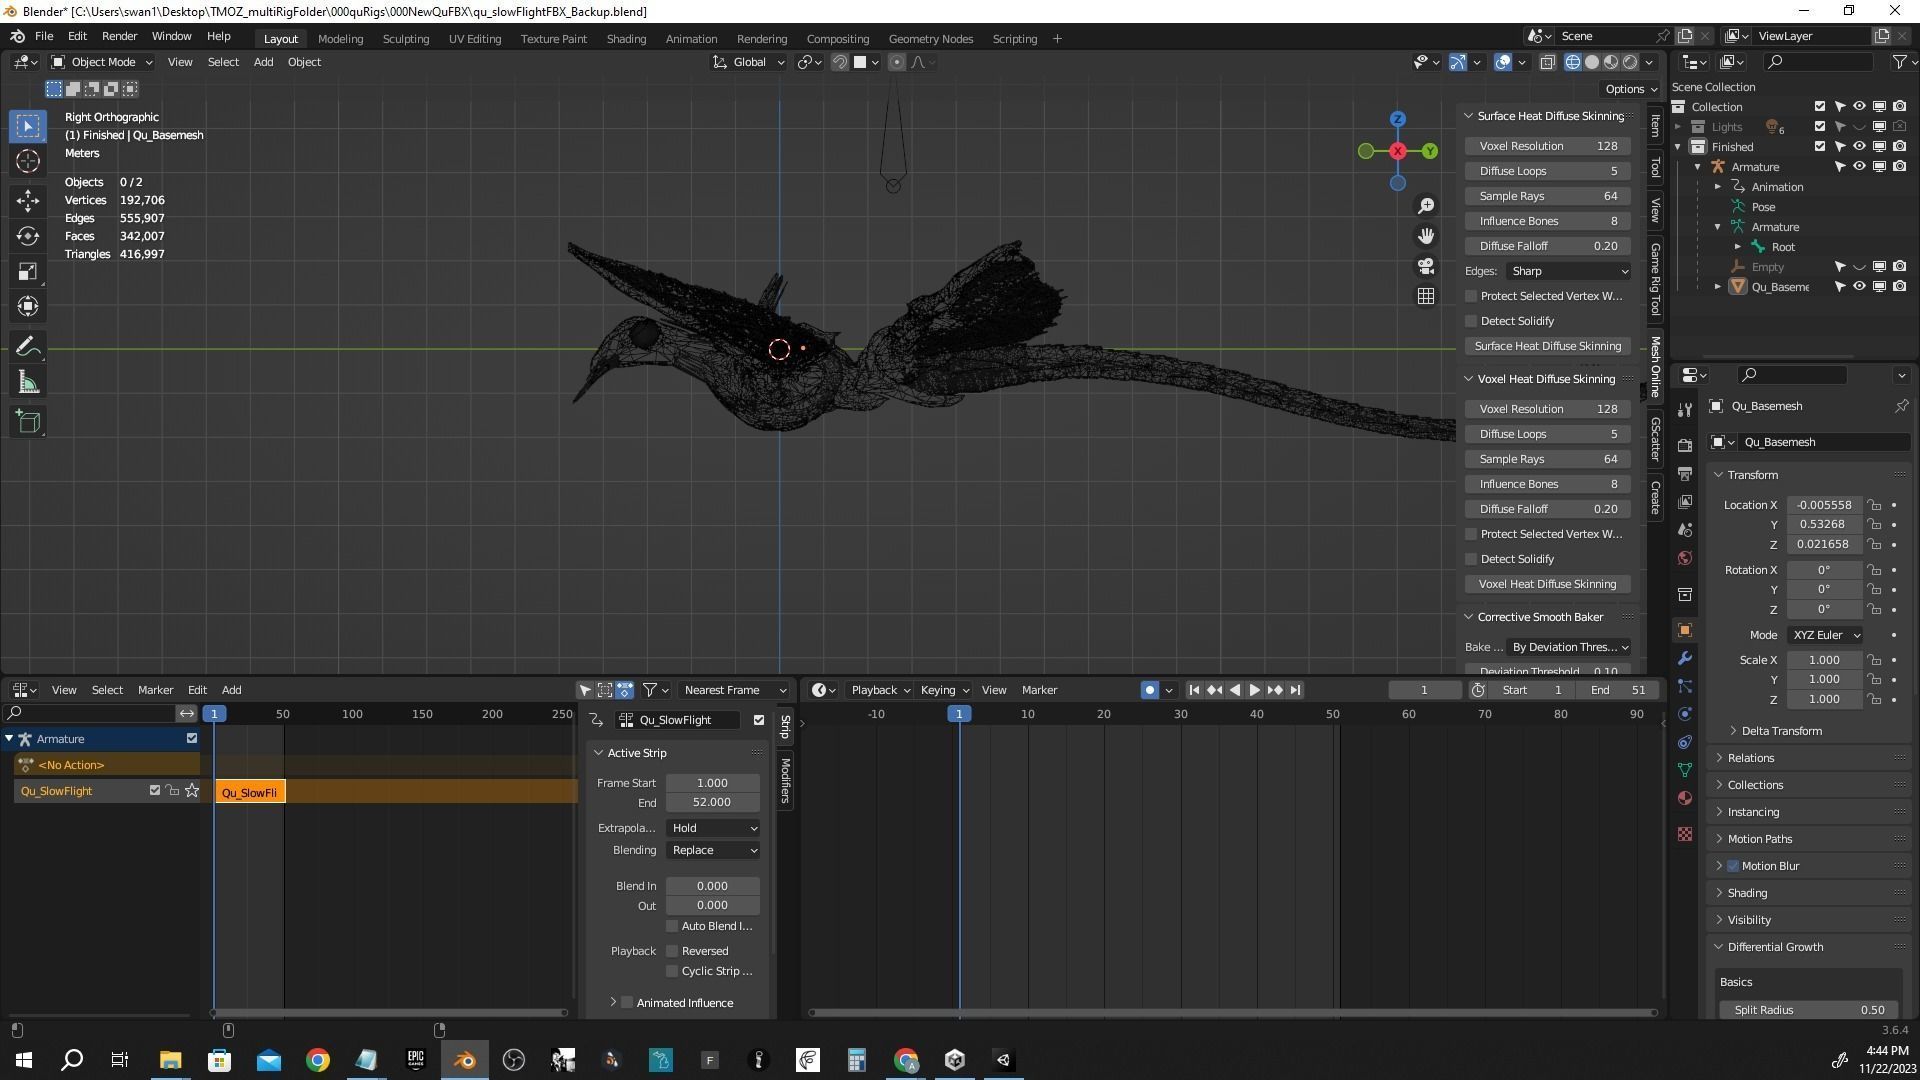Toggle the Cyclic Strip Time checkbox
The height and width of the screenshot is (1080, 1920).
pos(672,971)
